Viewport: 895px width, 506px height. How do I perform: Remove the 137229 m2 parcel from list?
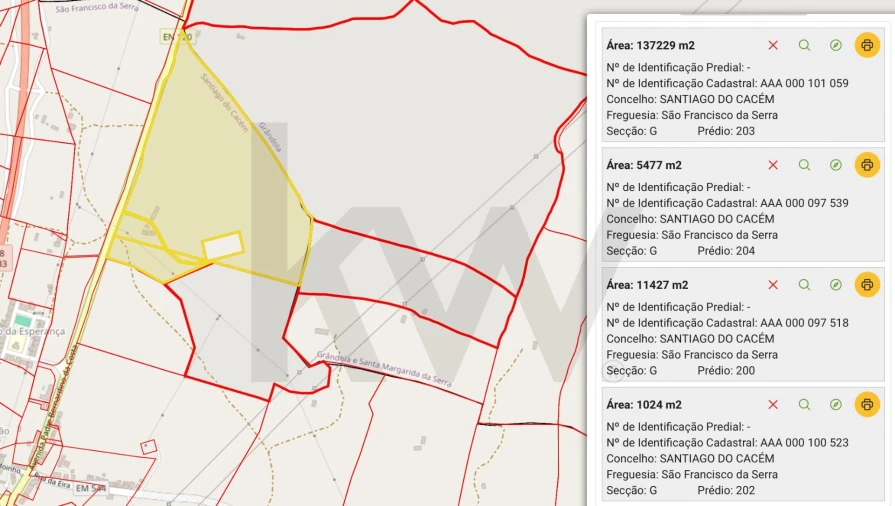[x=773, y=45]
